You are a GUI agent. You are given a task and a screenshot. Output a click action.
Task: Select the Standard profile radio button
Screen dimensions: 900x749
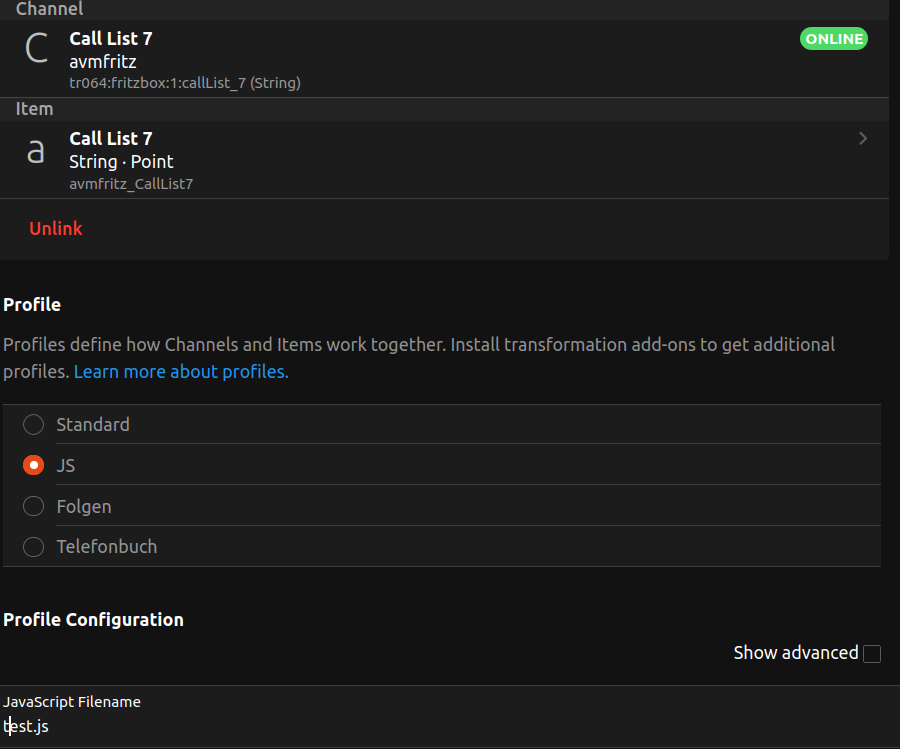(x=33, y=425)
